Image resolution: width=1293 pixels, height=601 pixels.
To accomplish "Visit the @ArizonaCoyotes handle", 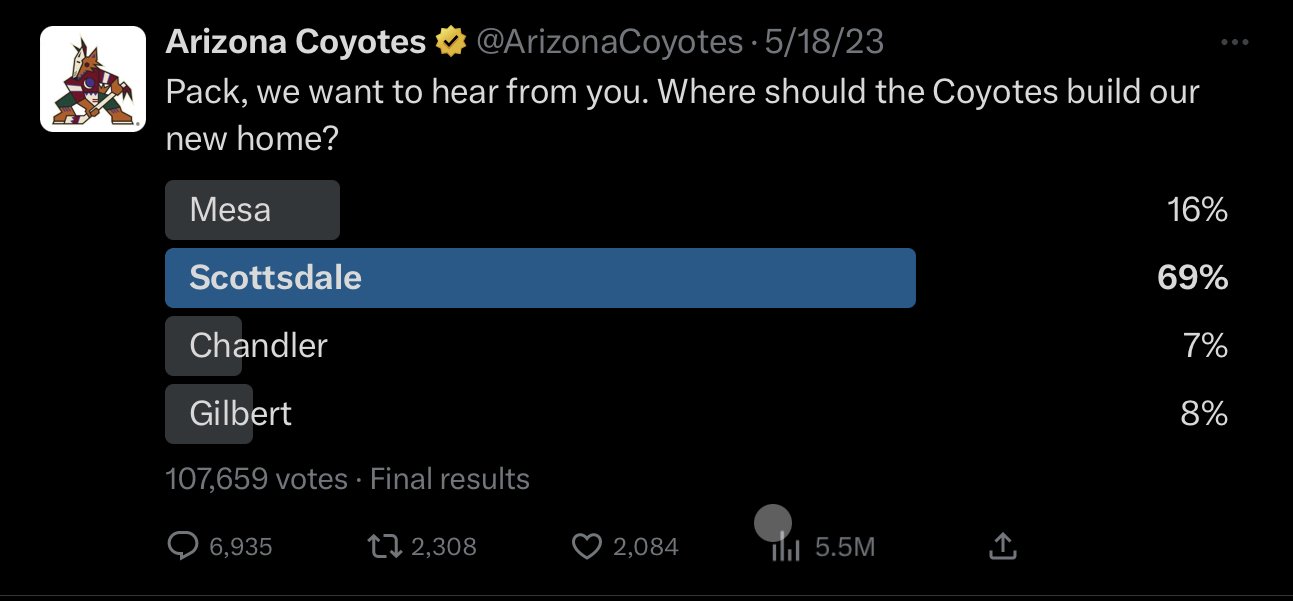I will tap(609, 42).
